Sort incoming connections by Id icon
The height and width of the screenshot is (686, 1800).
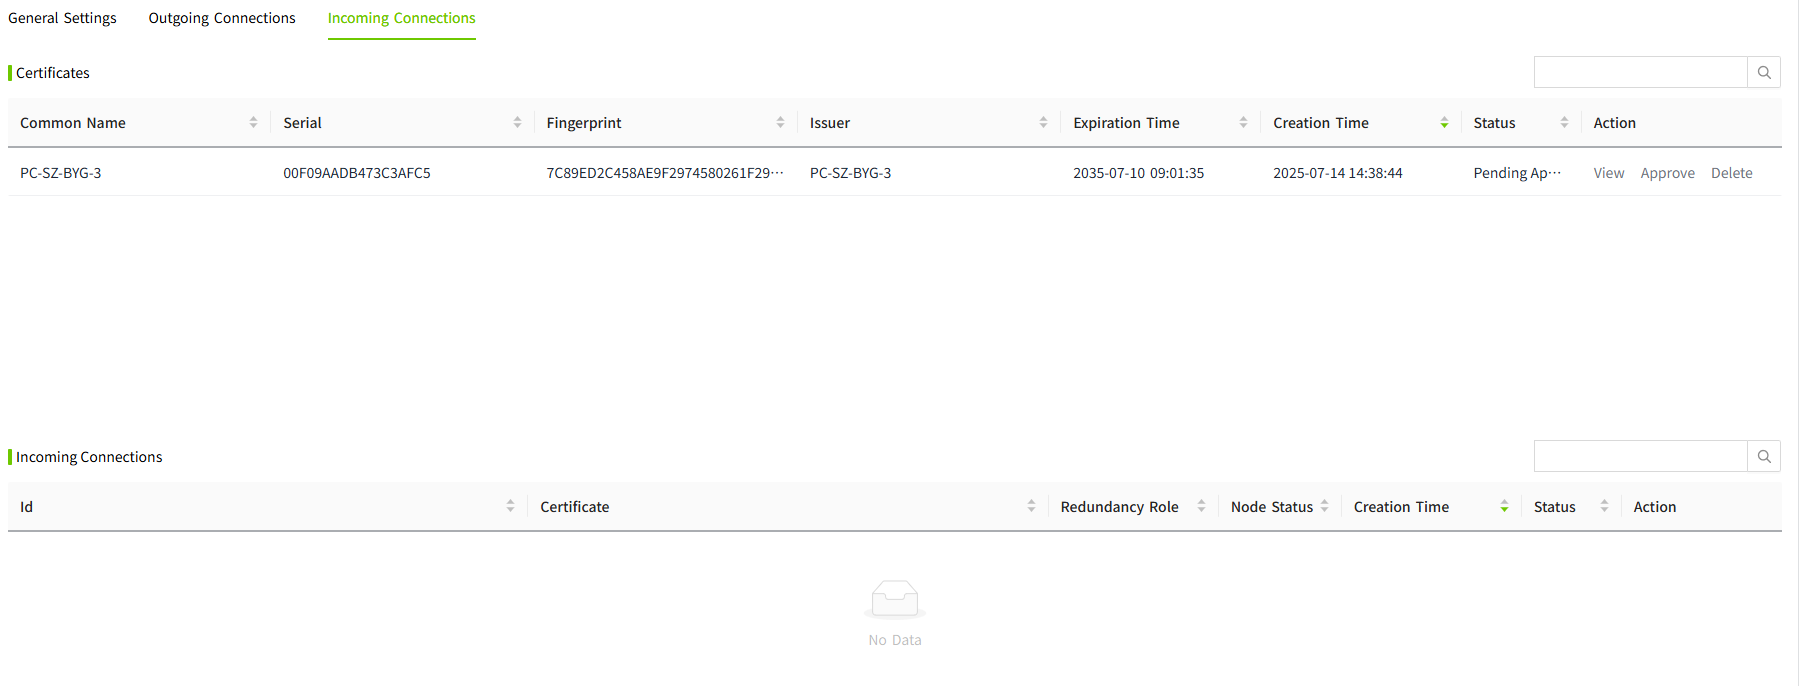(x=510, y=506)
